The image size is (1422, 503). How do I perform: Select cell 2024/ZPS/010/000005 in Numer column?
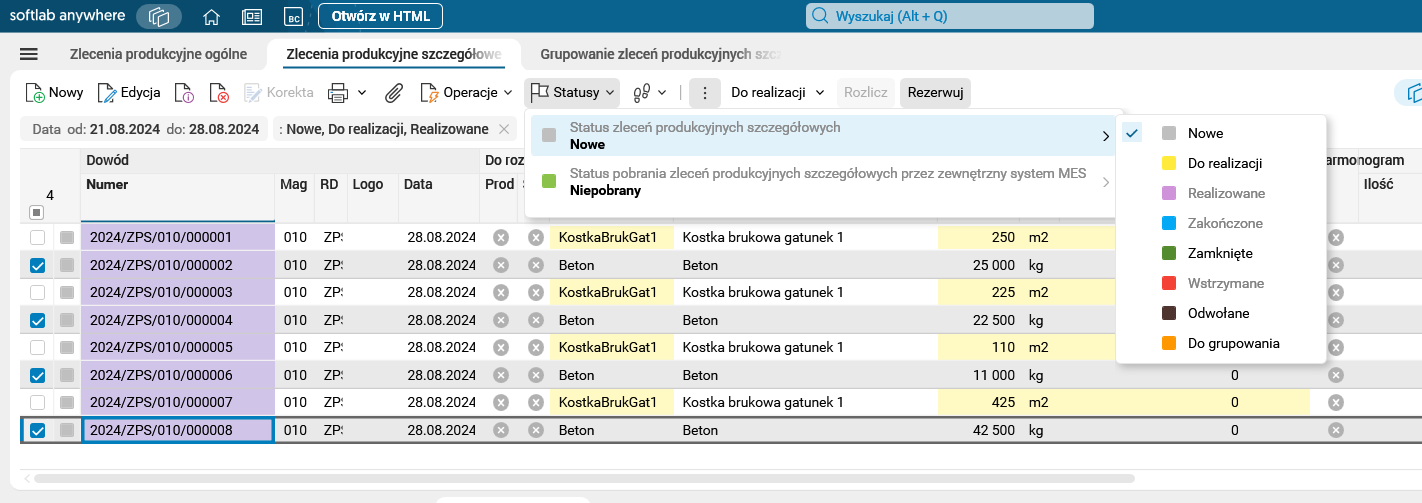coord(178,348)
